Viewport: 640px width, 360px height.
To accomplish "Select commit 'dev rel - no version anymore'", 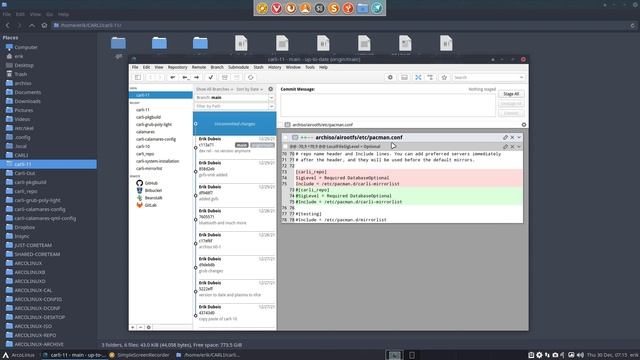I will pos(235,147).
